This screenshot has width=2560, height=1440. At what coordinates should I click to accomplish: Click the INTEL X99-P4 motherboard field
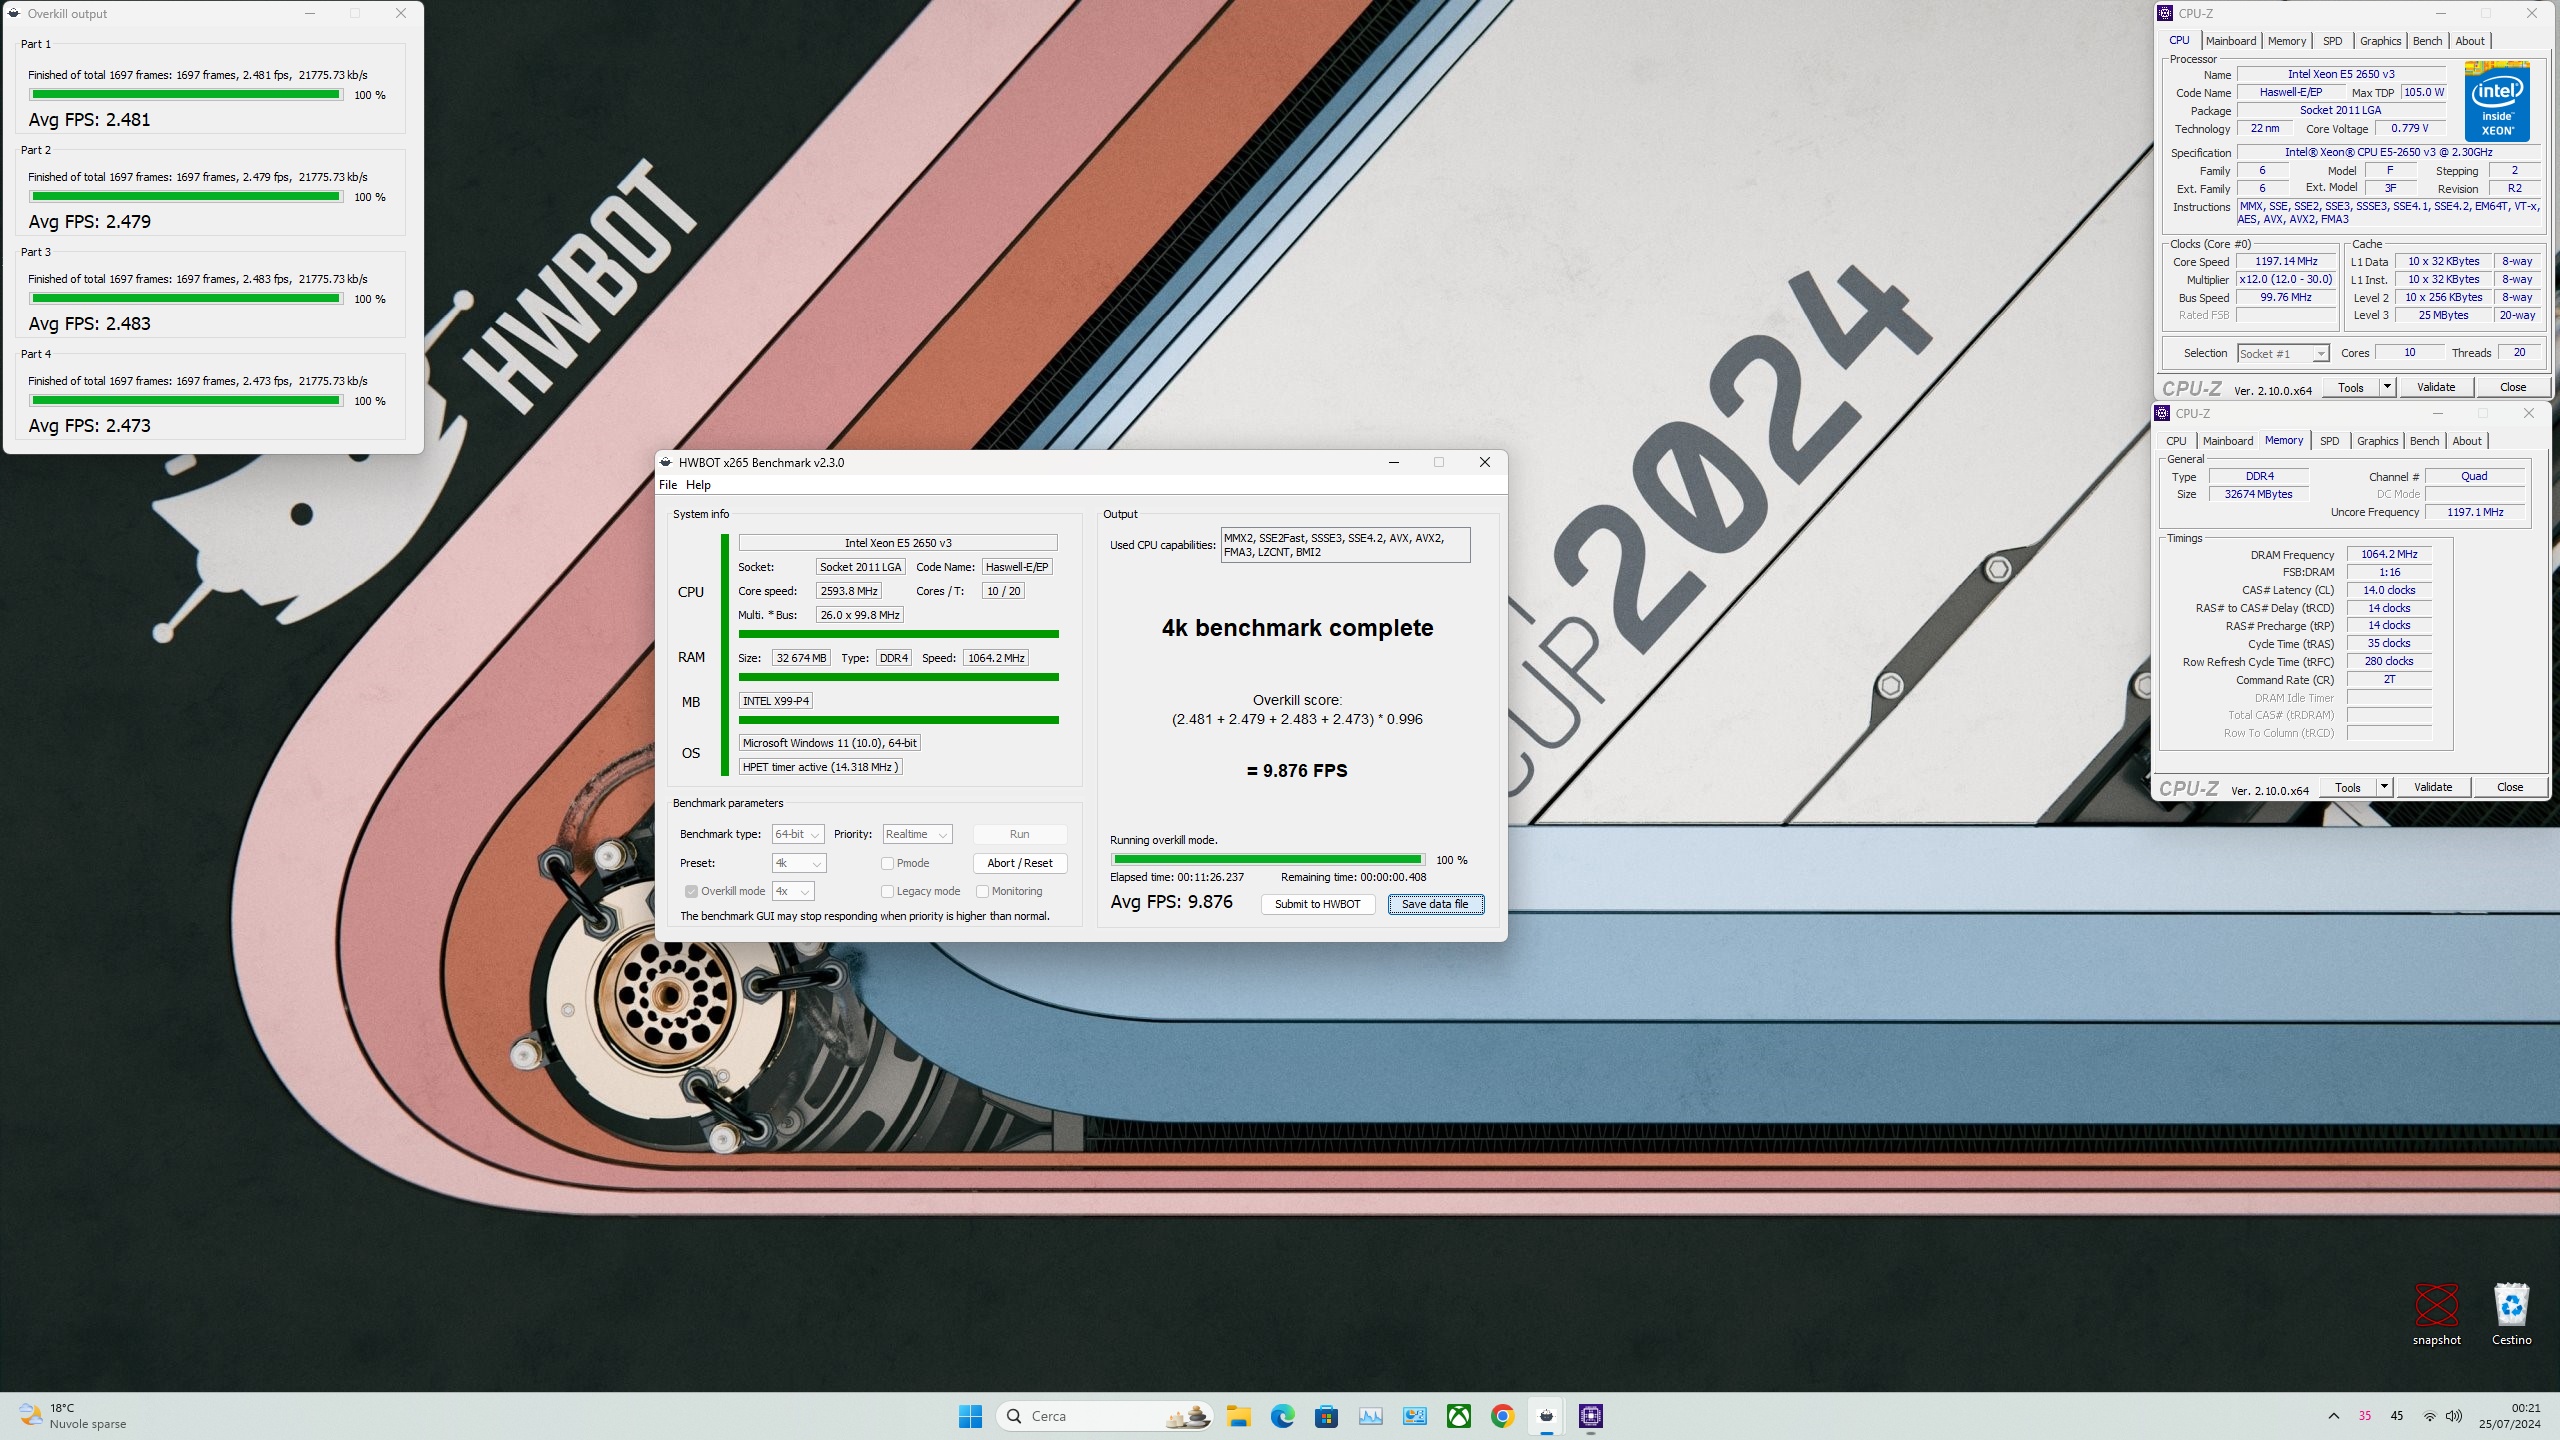(x=776, y=701)
